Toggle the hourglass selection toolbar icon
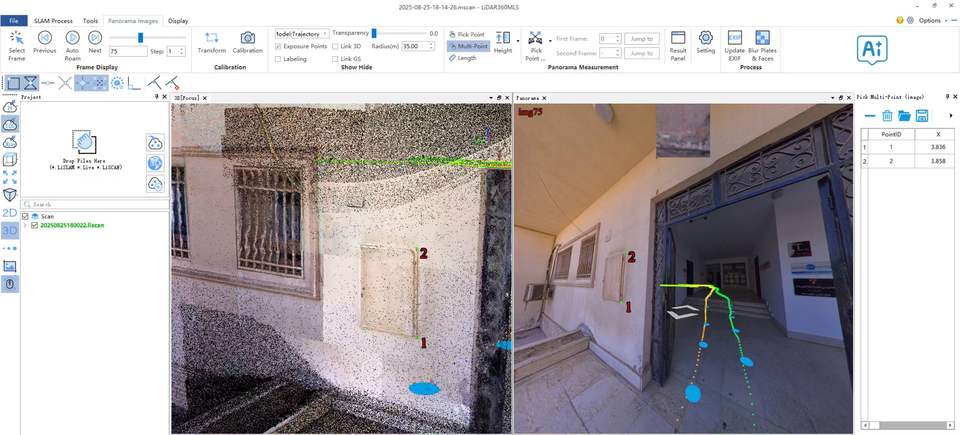The width and height of the screenshot is (960, 435). (x=31, y=83)
